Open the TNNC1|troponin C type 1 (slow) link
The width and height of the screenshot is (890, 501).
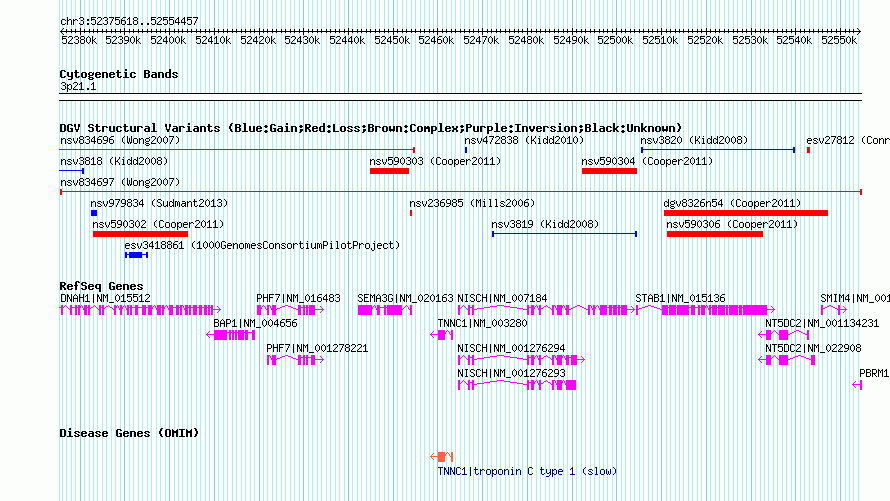coord(527,471)
